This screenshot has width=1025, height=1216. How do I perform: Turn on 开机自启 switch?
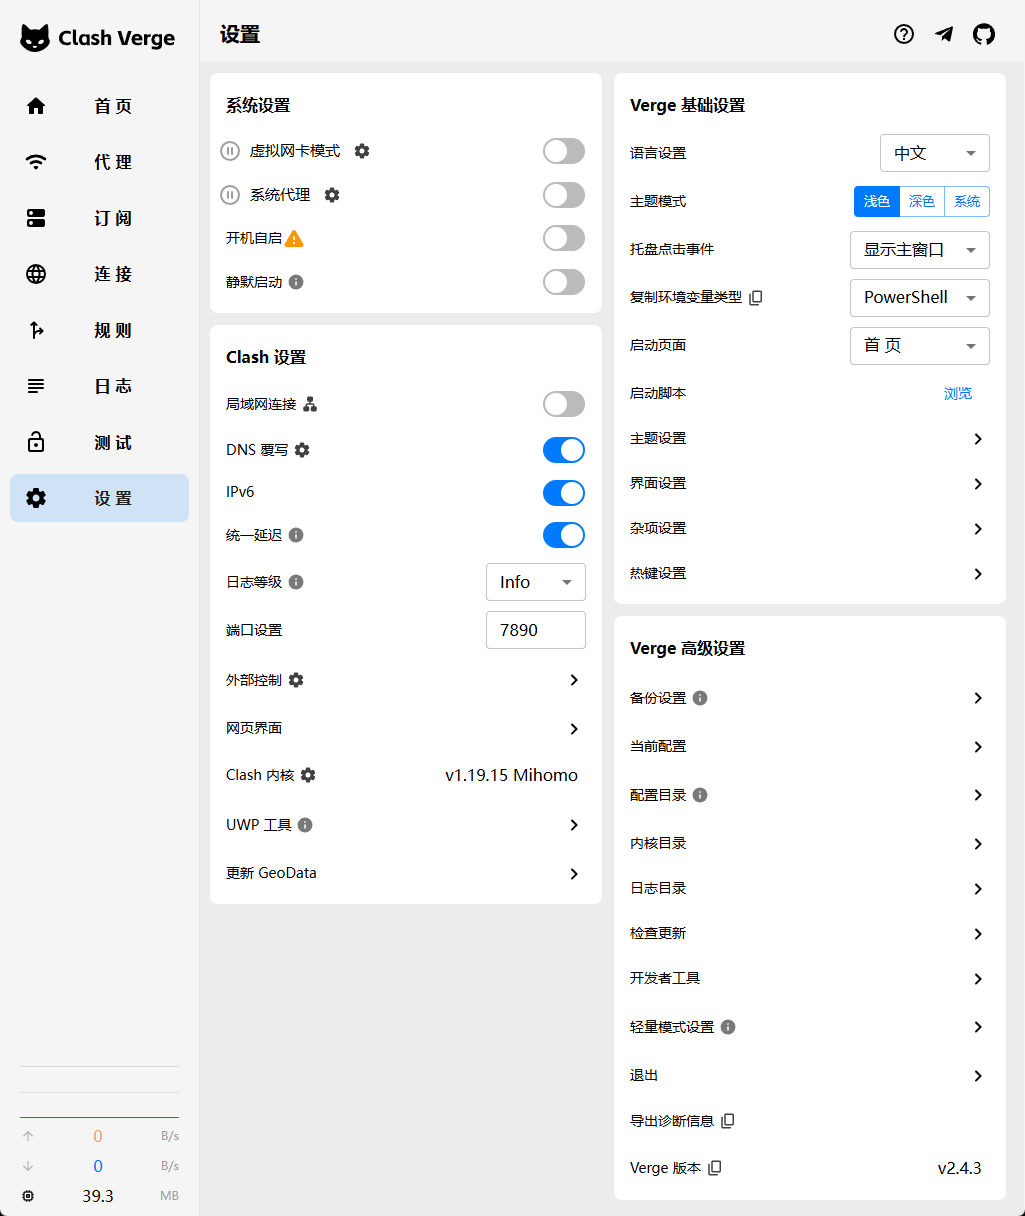tap(564, 238)
